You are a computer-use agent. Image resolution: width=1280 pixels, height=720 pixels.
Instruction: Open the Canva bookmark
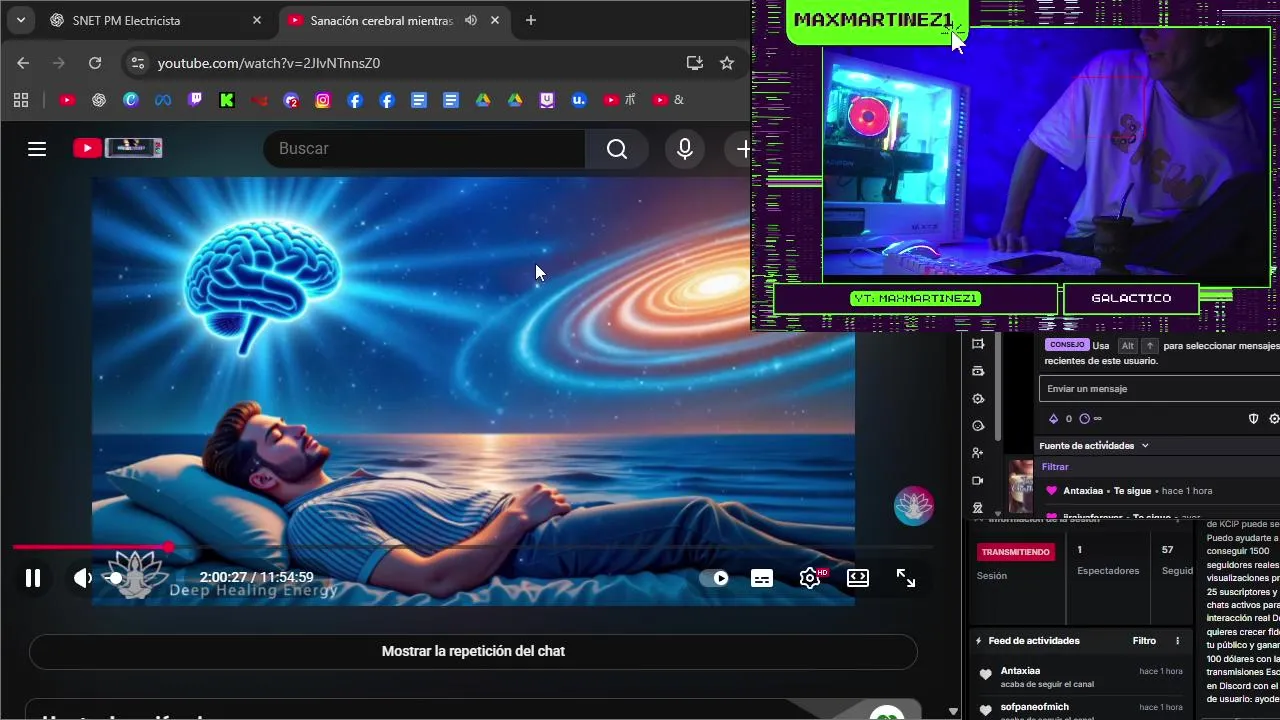131,100
